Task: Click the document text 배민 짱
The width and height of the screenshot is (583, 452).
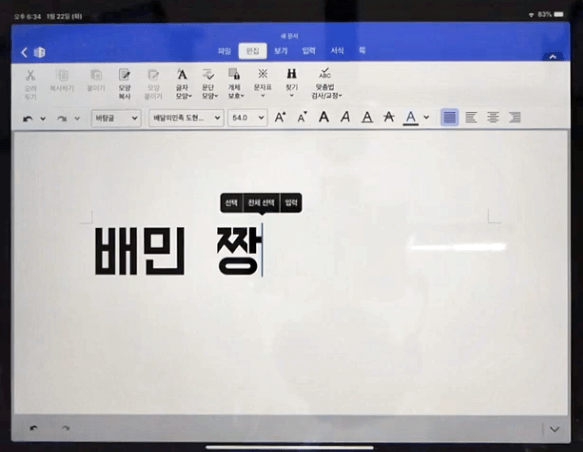Action: (x=177, y=251)
